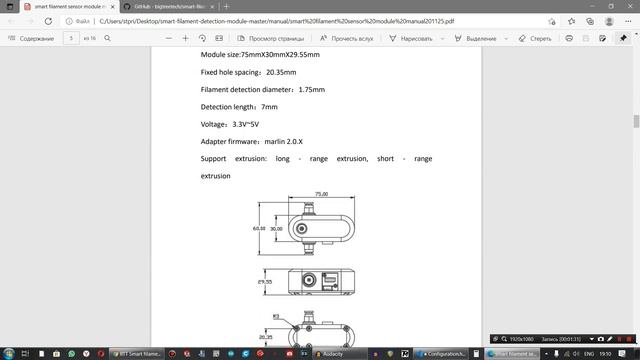
Task: Click the file info icon in address bar
Action: click(69, 21)
